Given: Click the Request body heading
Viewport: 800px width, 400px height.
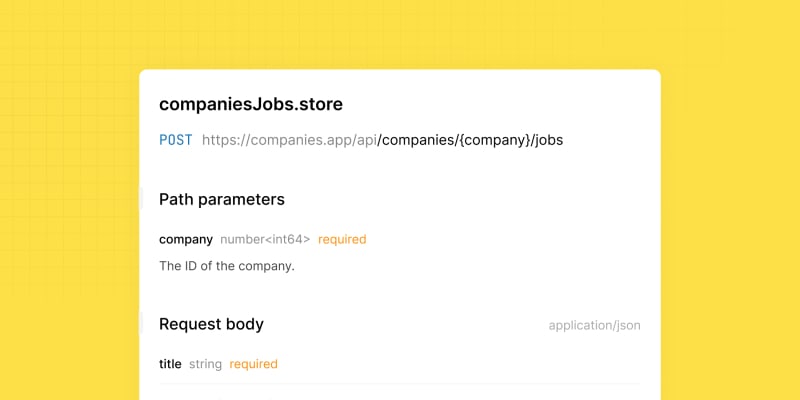Looking at the screenshot, I should (211, 324).
